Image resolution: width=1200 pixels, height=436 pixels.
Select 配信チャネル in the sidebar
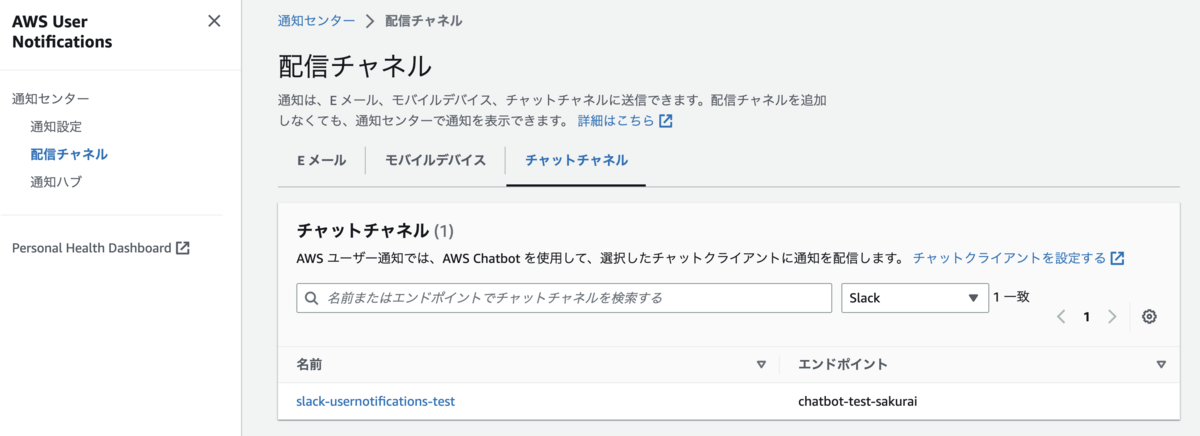[69, 154]
